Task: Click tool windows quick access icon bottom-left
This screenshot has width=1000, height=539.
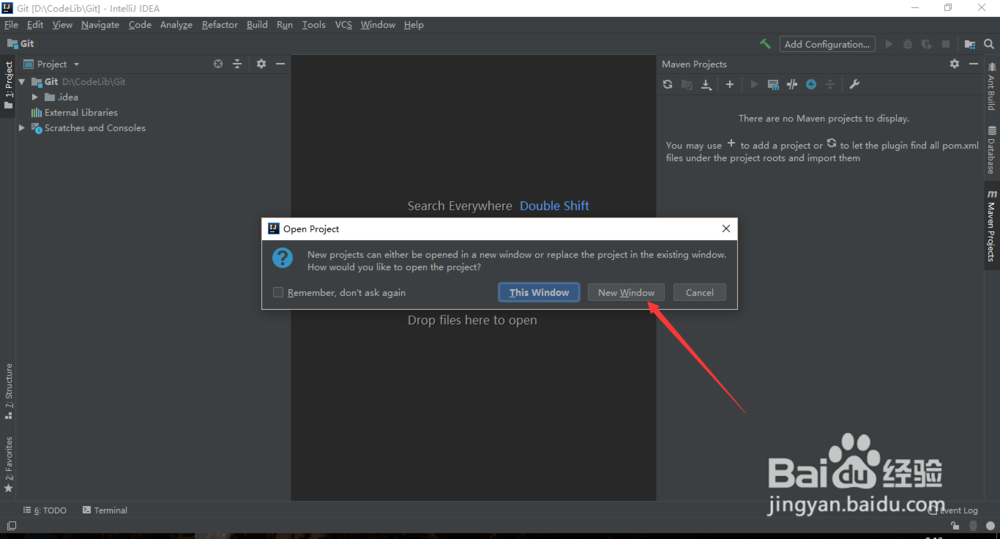Action: (x=11, y=526)
